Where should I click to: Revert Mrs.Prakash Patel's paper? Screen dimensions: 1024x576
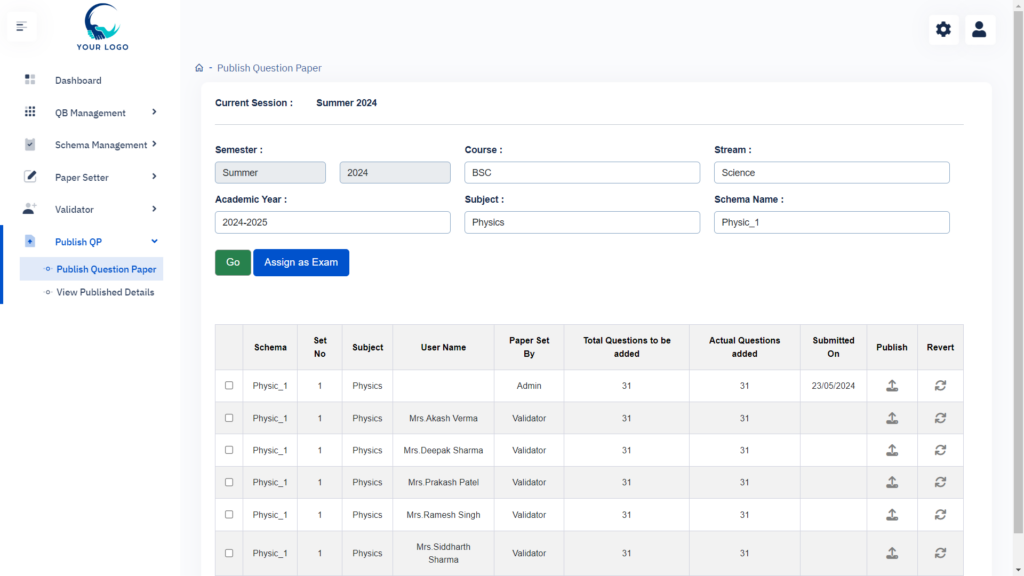point(940,482)
